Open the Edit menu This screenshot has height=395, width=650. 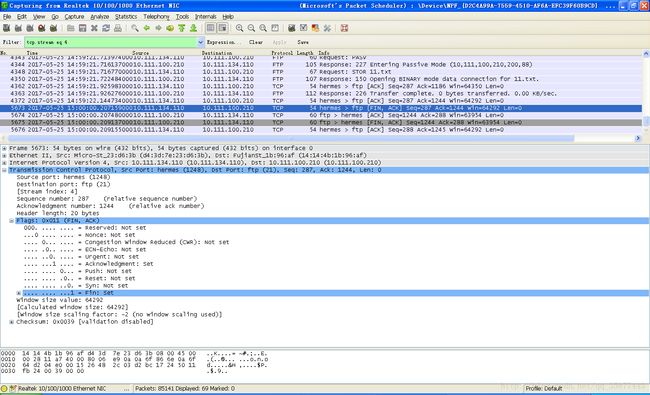[x=22, y=17]
